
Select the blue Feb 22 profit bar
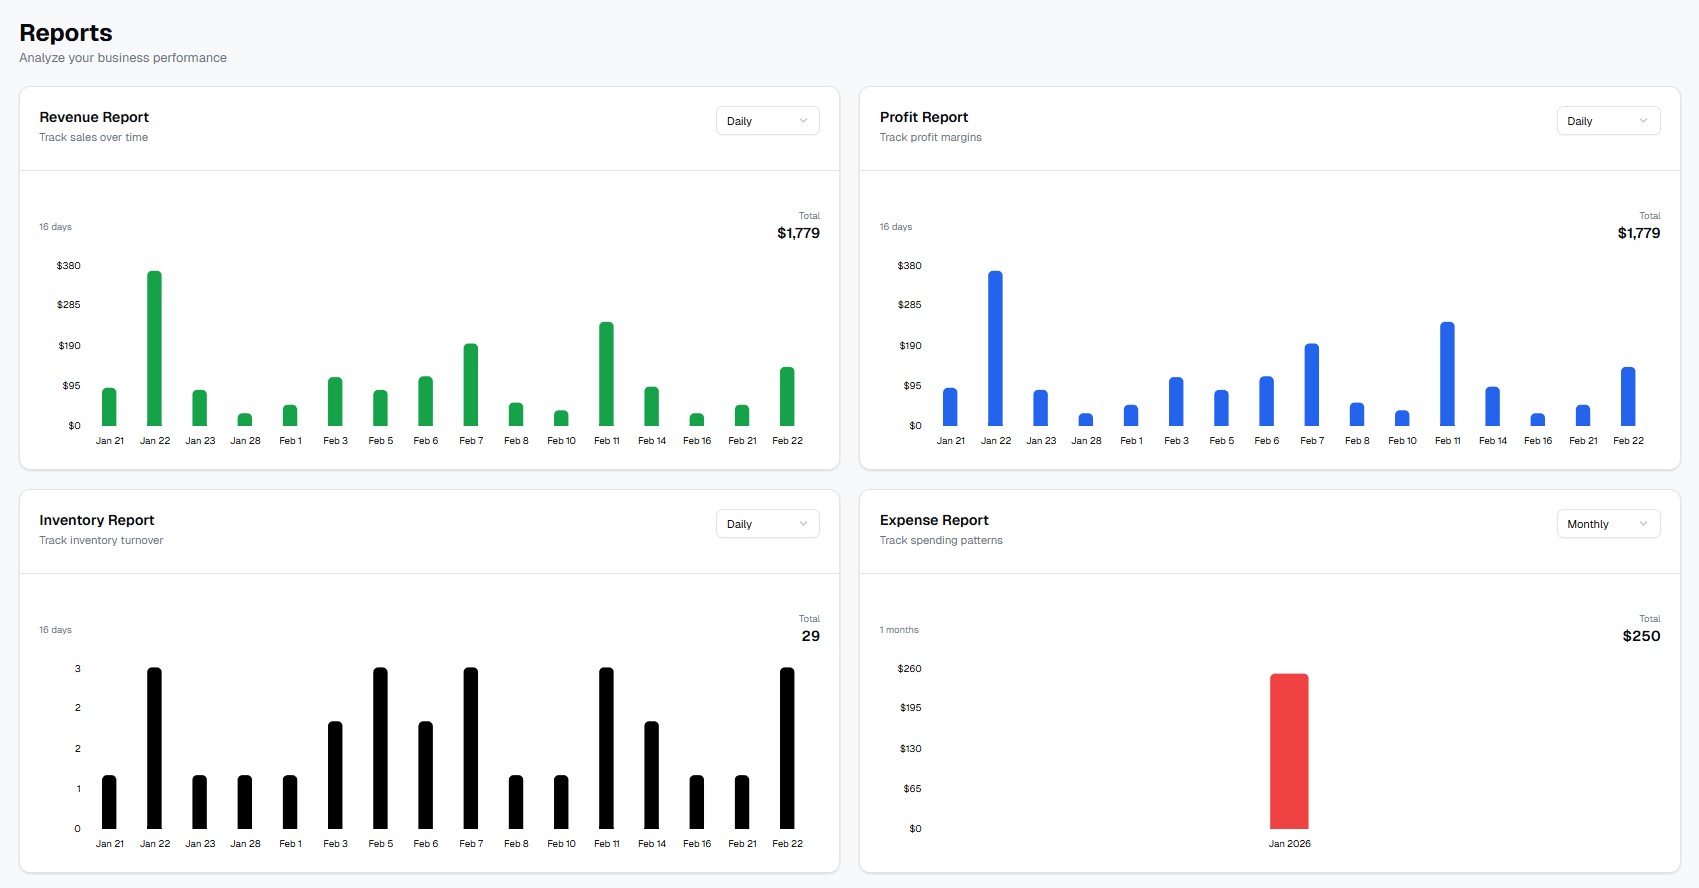click(1627, 396)
